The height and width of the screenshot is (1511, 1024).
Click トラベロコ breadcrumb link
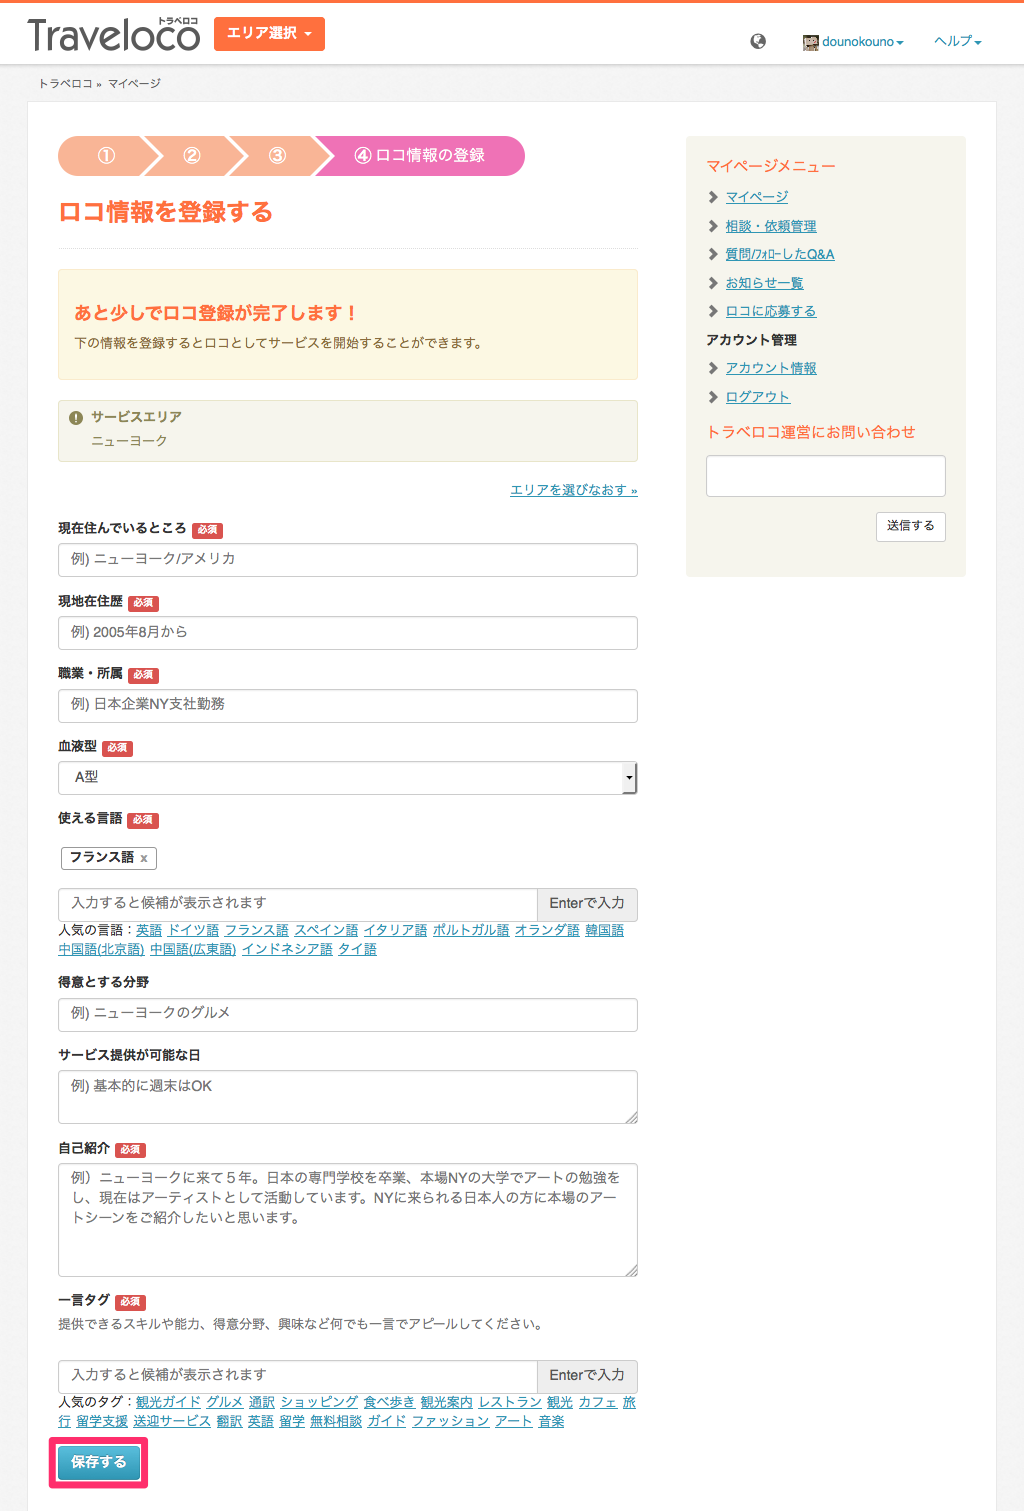[65, 84]
